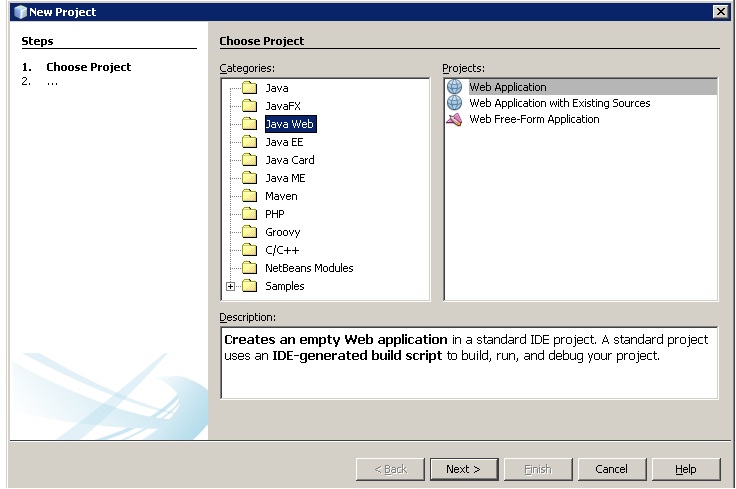Open Help for the wizard

(686, 469)
